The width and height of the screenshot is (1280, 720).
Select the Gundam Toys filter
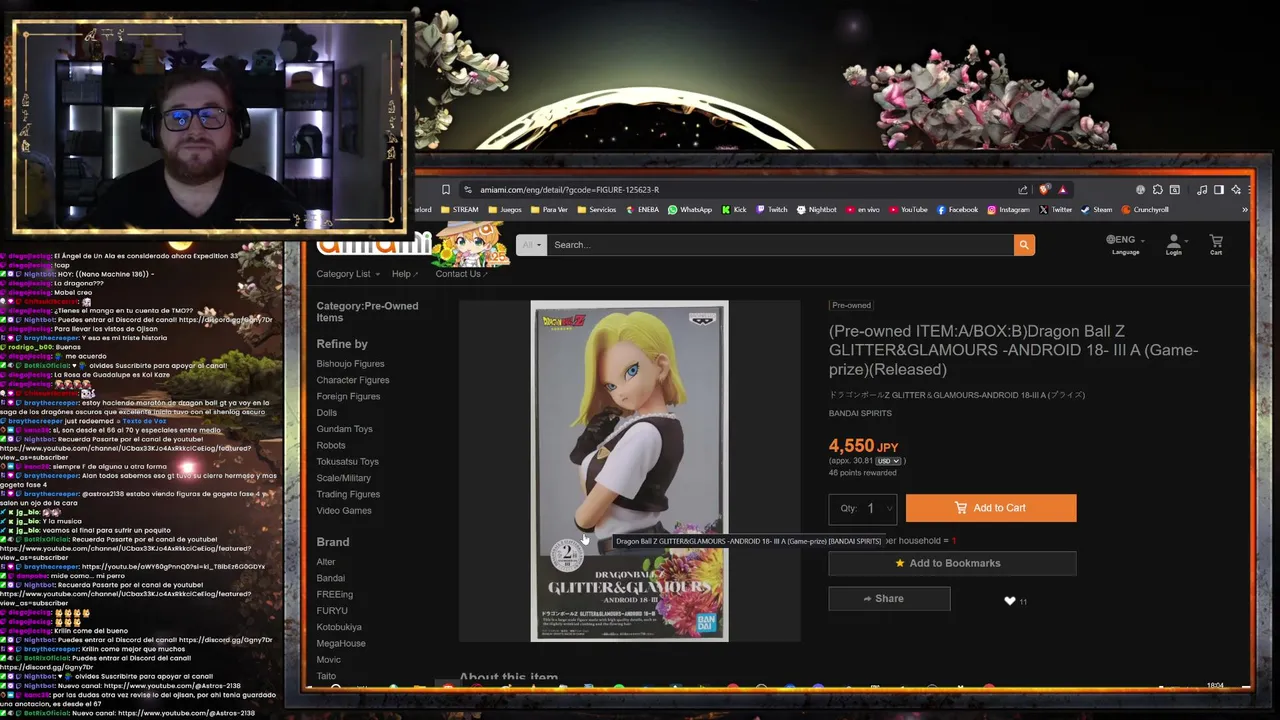[344, 429]
